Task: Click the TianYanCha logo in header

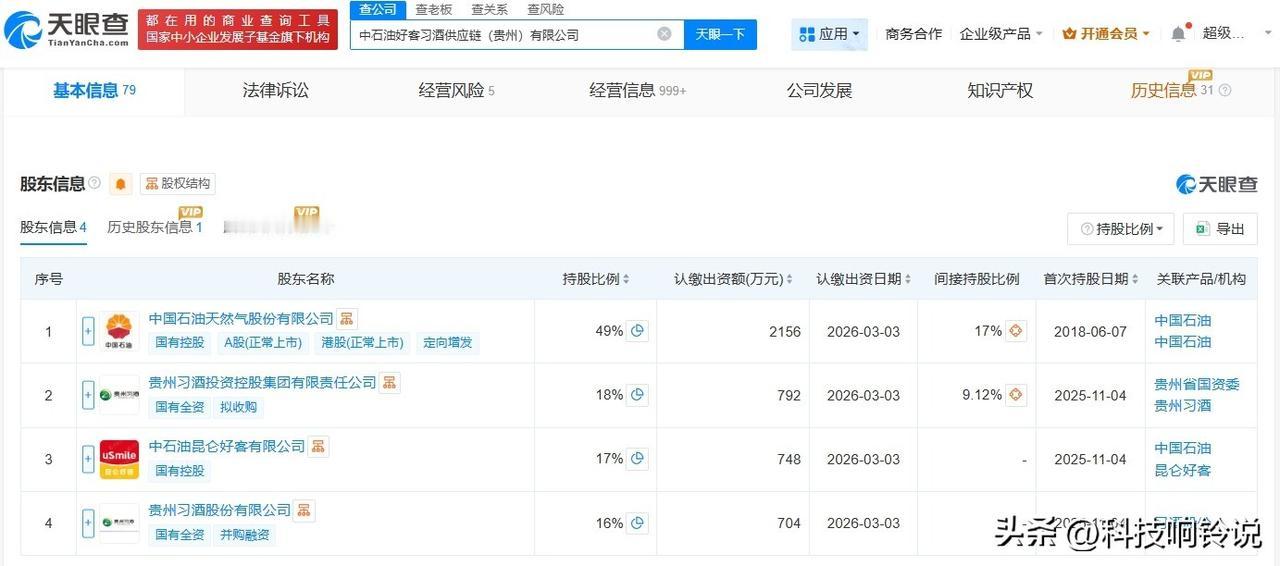Action: pos(67,31)
